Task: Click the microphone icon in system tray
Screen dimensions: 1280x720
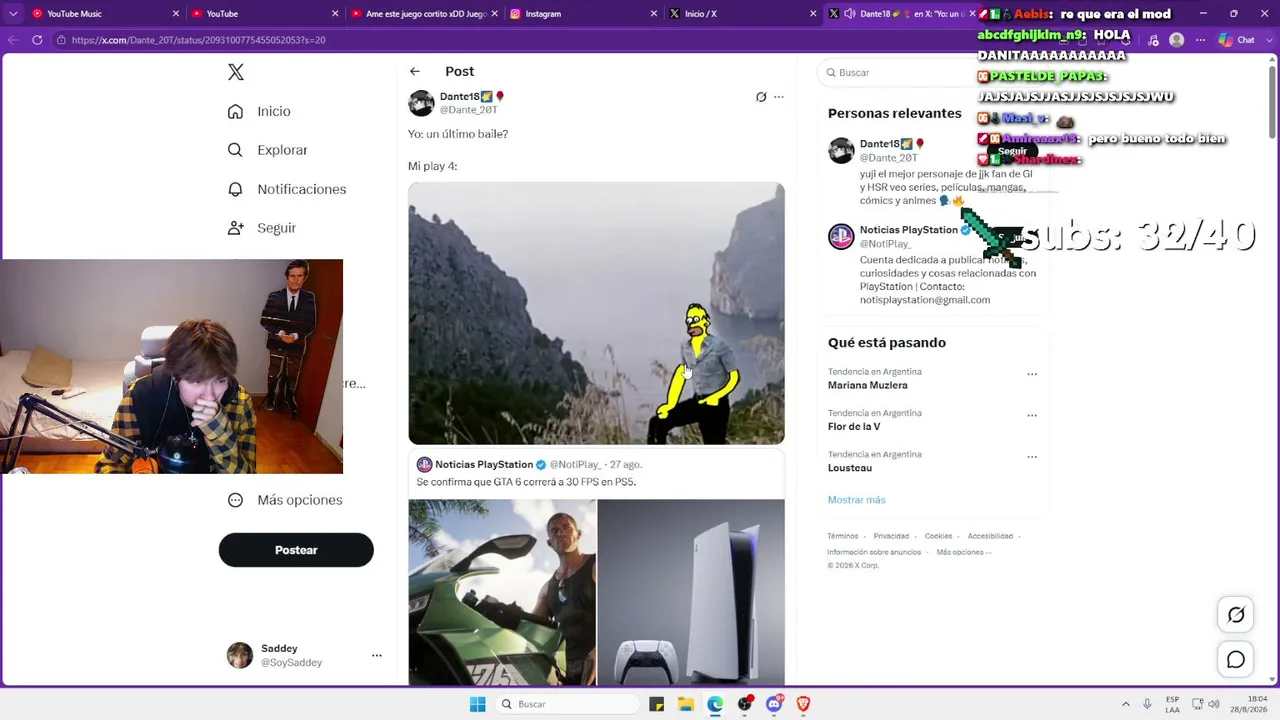Action: coord(1147,704)
